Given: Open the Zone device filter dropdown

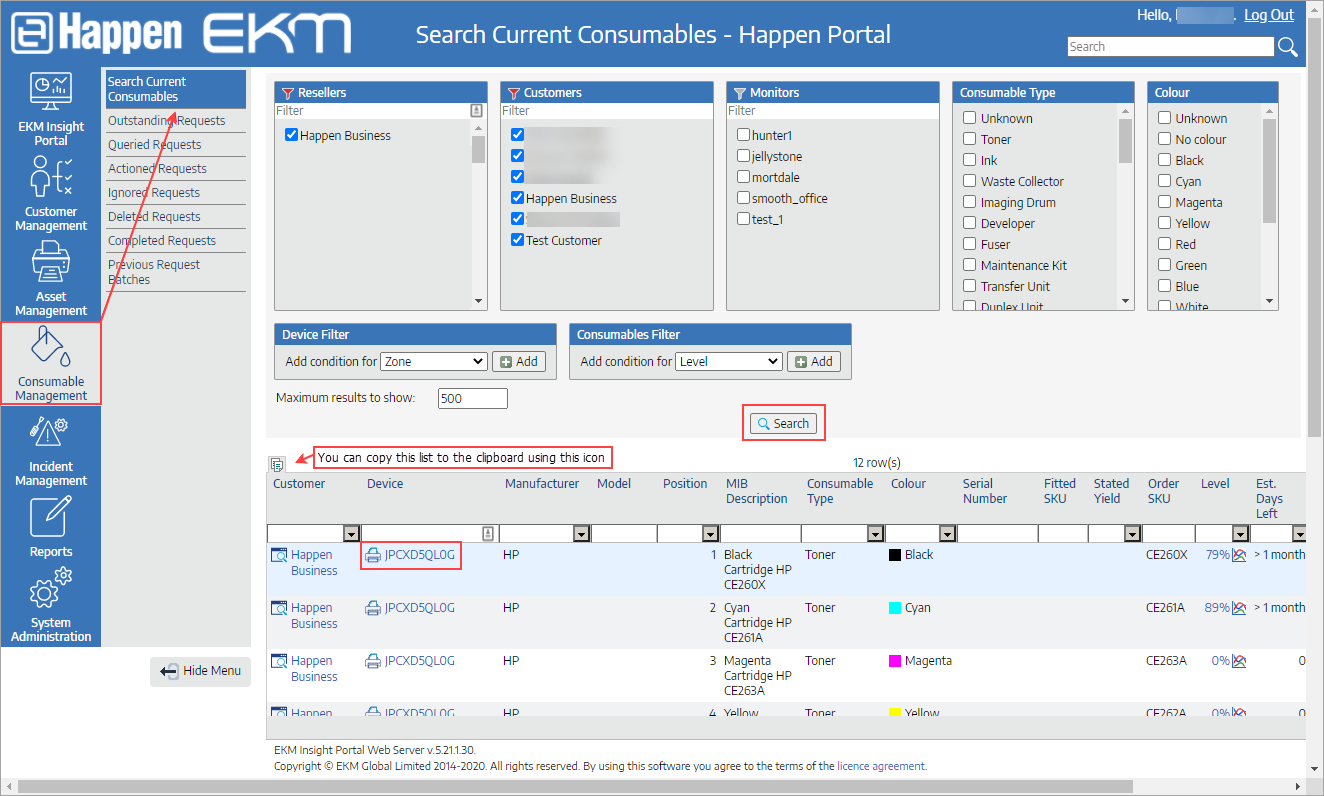Looking at the screenshot, I should [x=434, y=362].
